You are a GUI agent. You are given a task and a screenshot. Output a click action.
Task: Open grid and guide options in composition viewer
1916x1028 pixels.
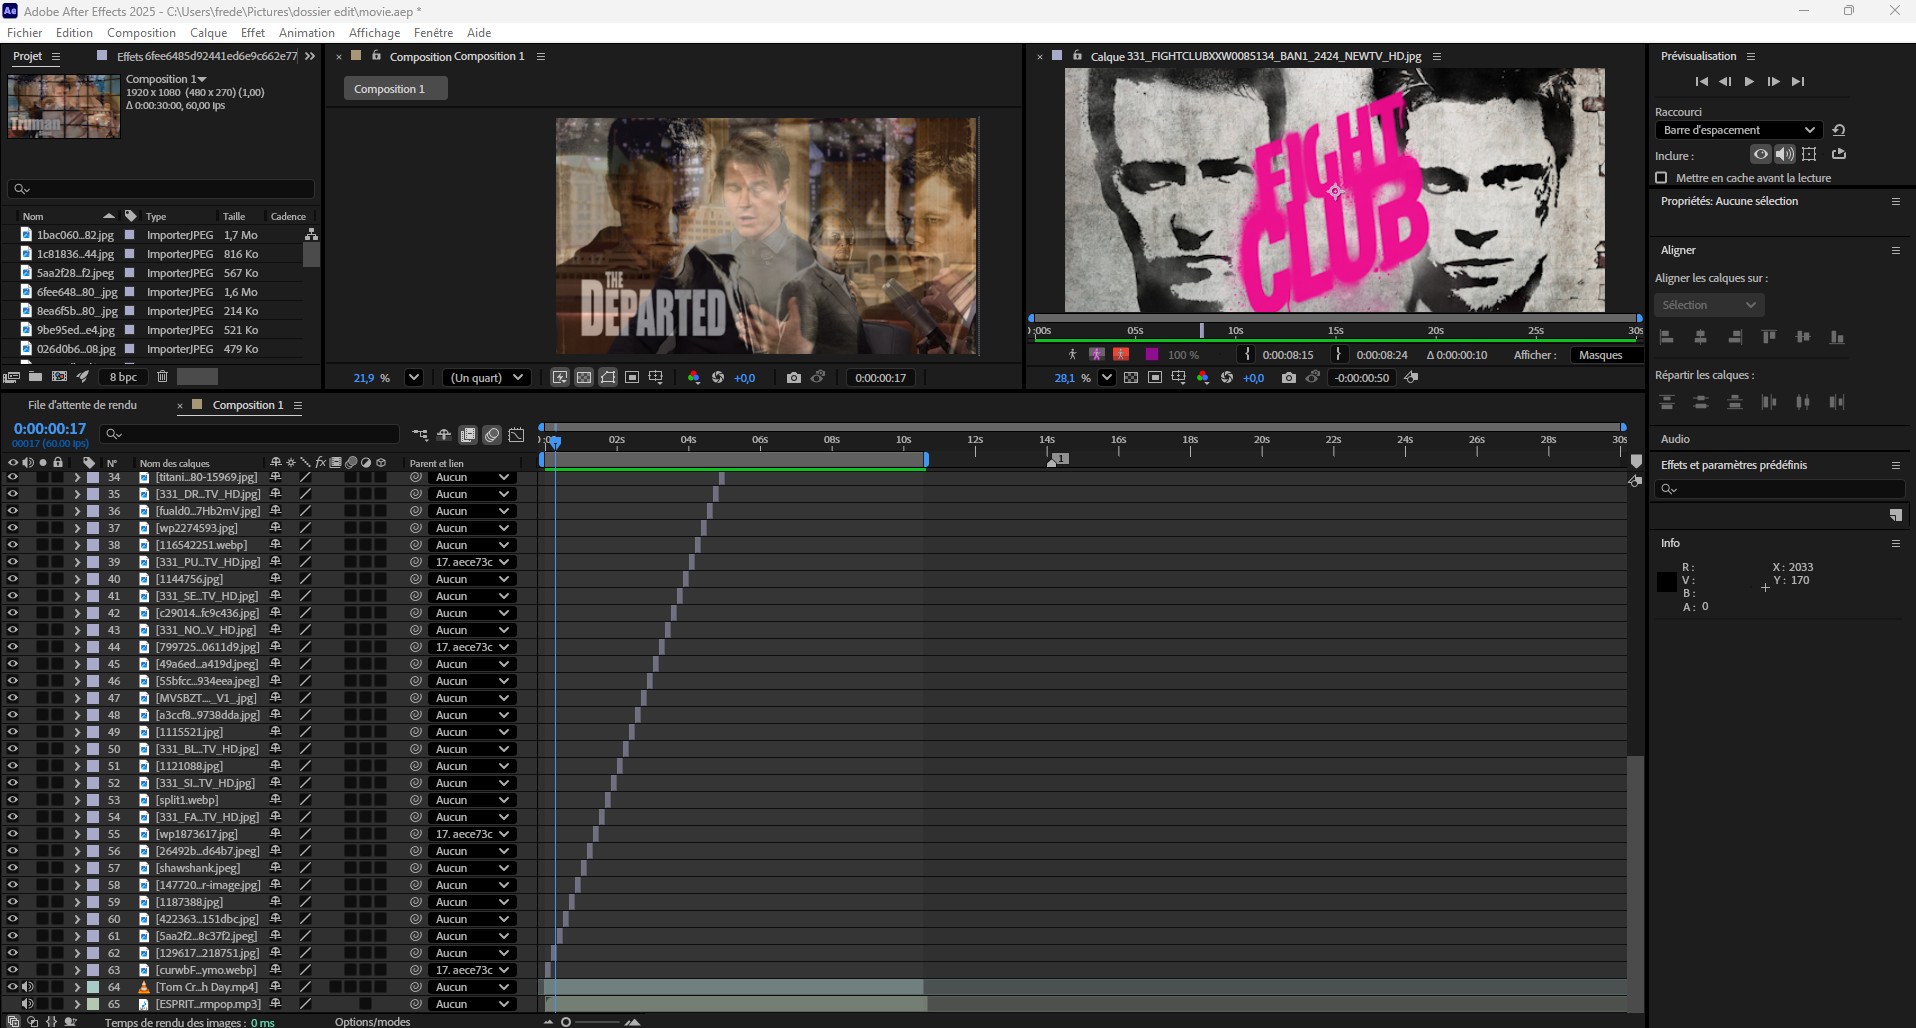656,378
